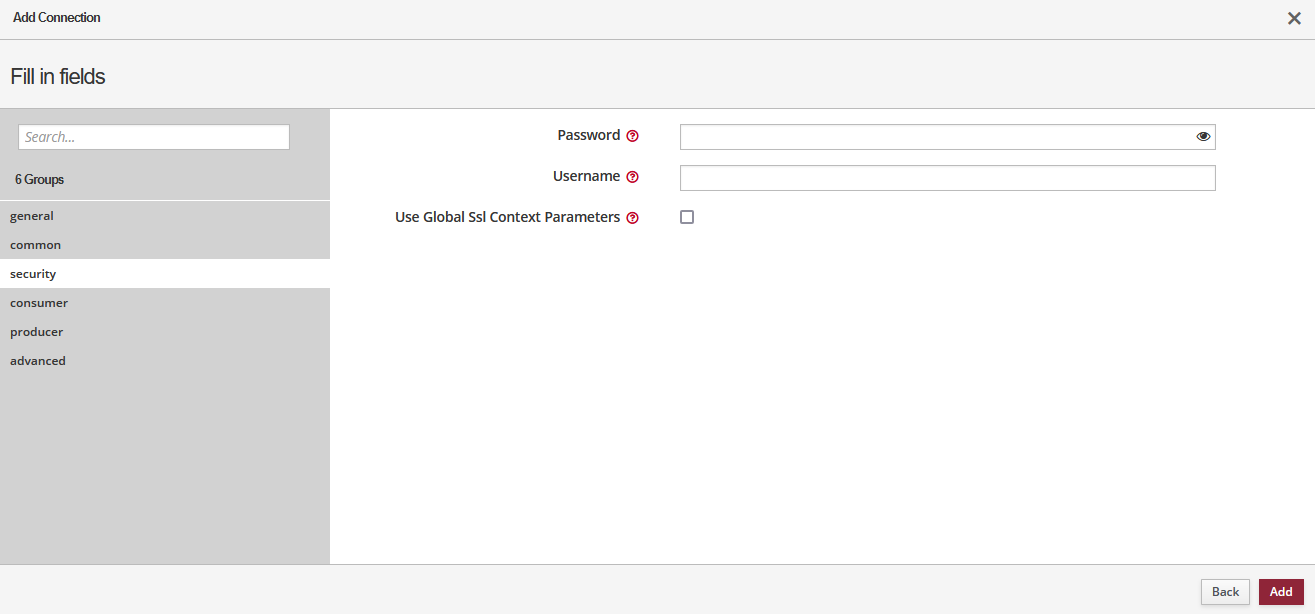This screenshot has width=1315, height=614.
Task: Enable the Use Global Ssl Context Parameters checkbox
Action: 687,217
